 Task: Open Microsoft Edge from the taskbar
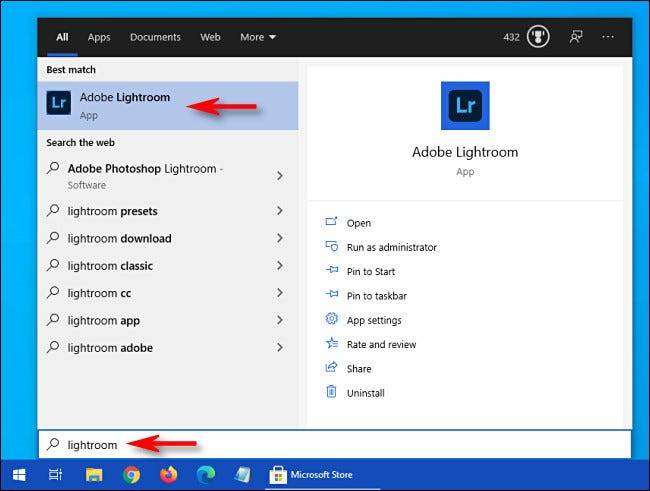click(206, 474)
